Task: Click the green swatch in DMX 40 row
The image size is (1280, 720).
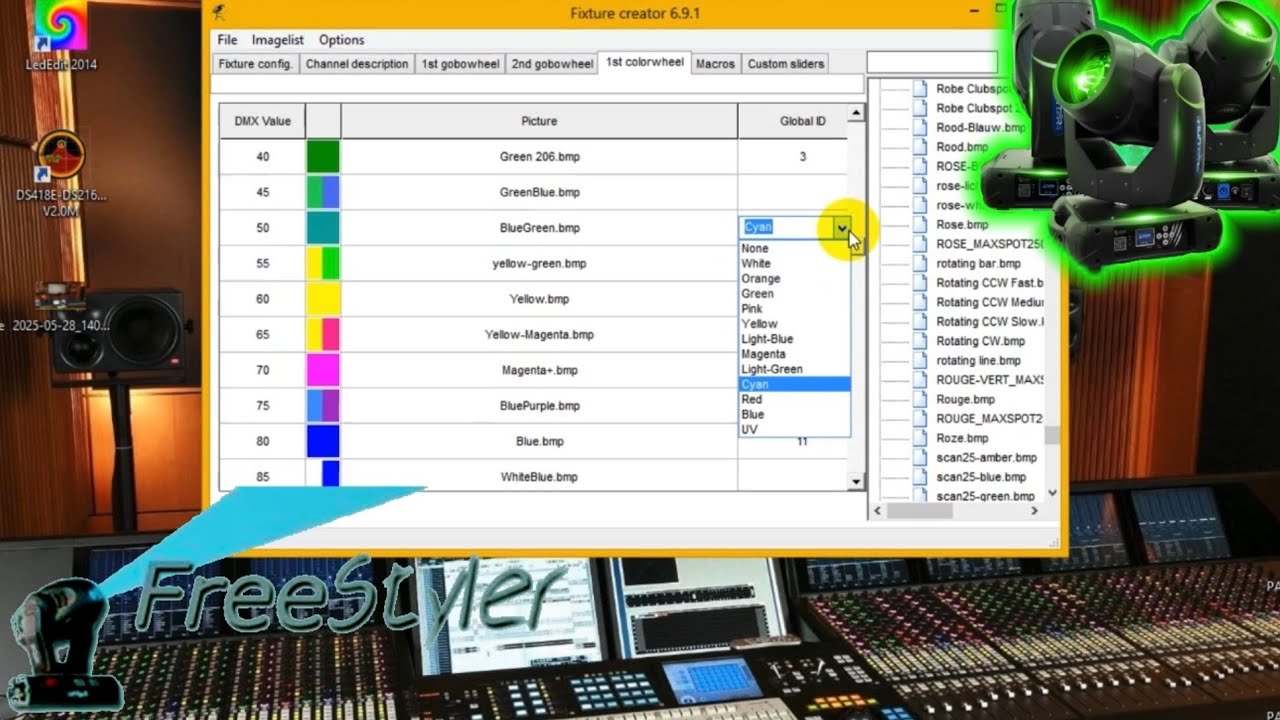Action: point(323,157)
